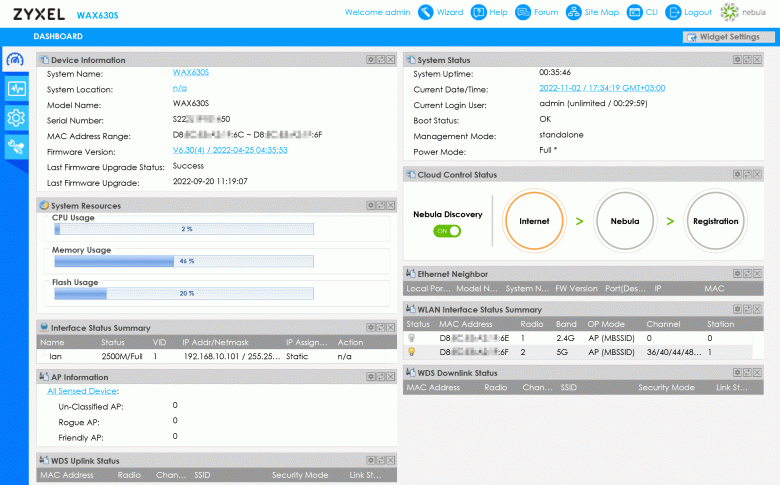Refresh the WDS Uplink Status widget
780x485 pixels.
coord(381,460)
